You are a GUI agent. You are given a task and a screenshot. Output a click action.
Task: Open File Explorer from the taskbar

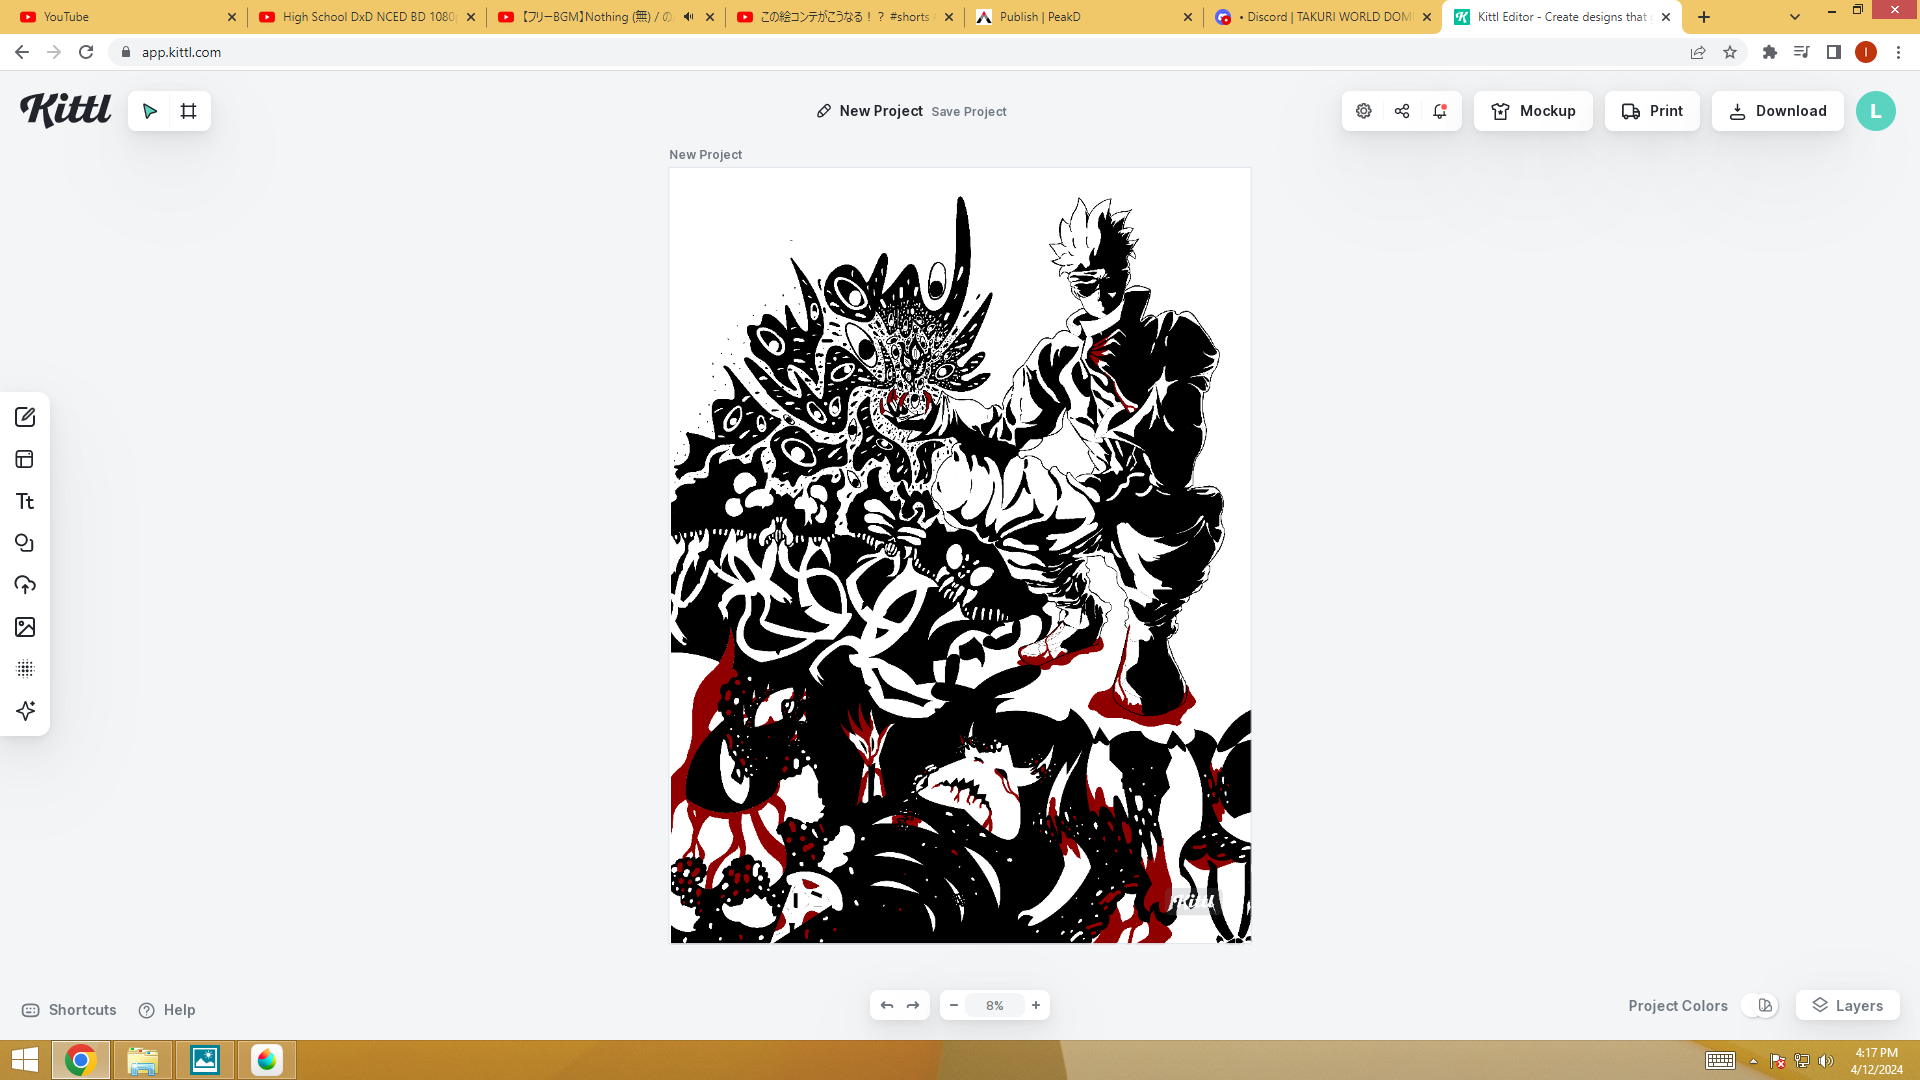click(142, 1060)
